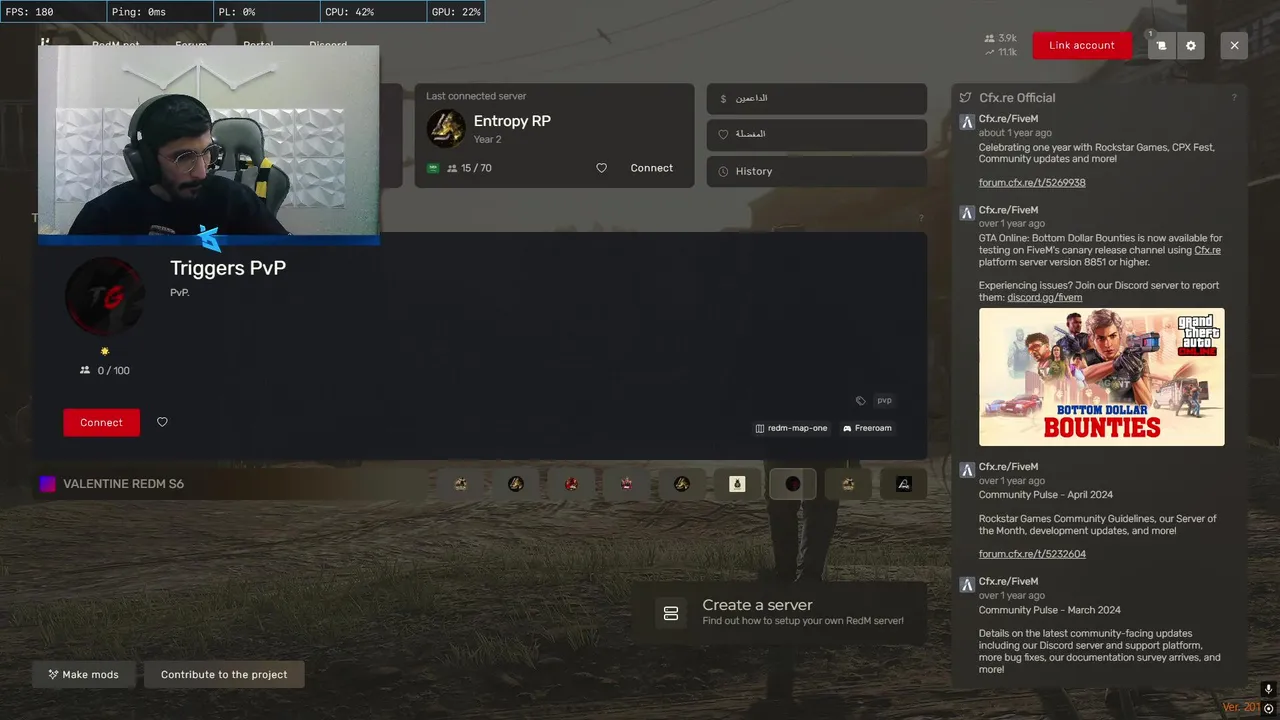Click the Freeroam game type label
Image resolution: width=1280 pixels, height=720 pixels.
pyautogui.click(x=867, y=428)
